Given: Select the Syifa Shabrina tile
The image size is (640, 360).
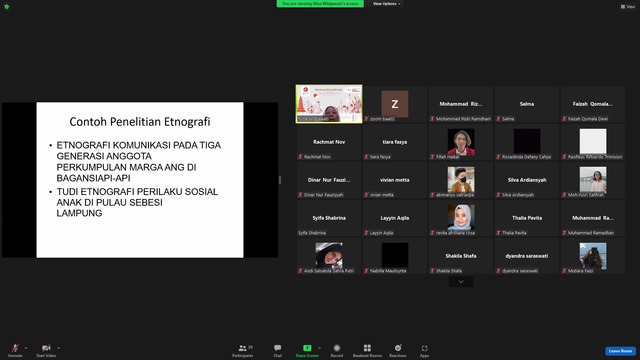Looking at the screenshot, I should point(329,218).
